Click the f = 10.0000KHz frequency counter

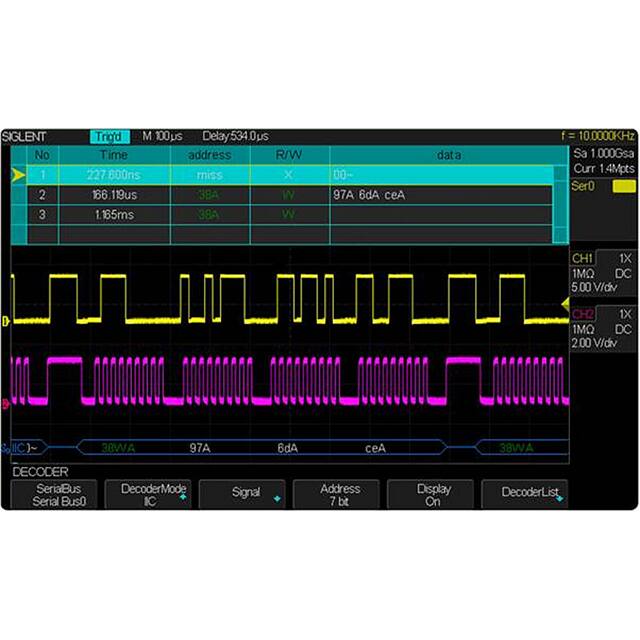[x=598, y=136]
